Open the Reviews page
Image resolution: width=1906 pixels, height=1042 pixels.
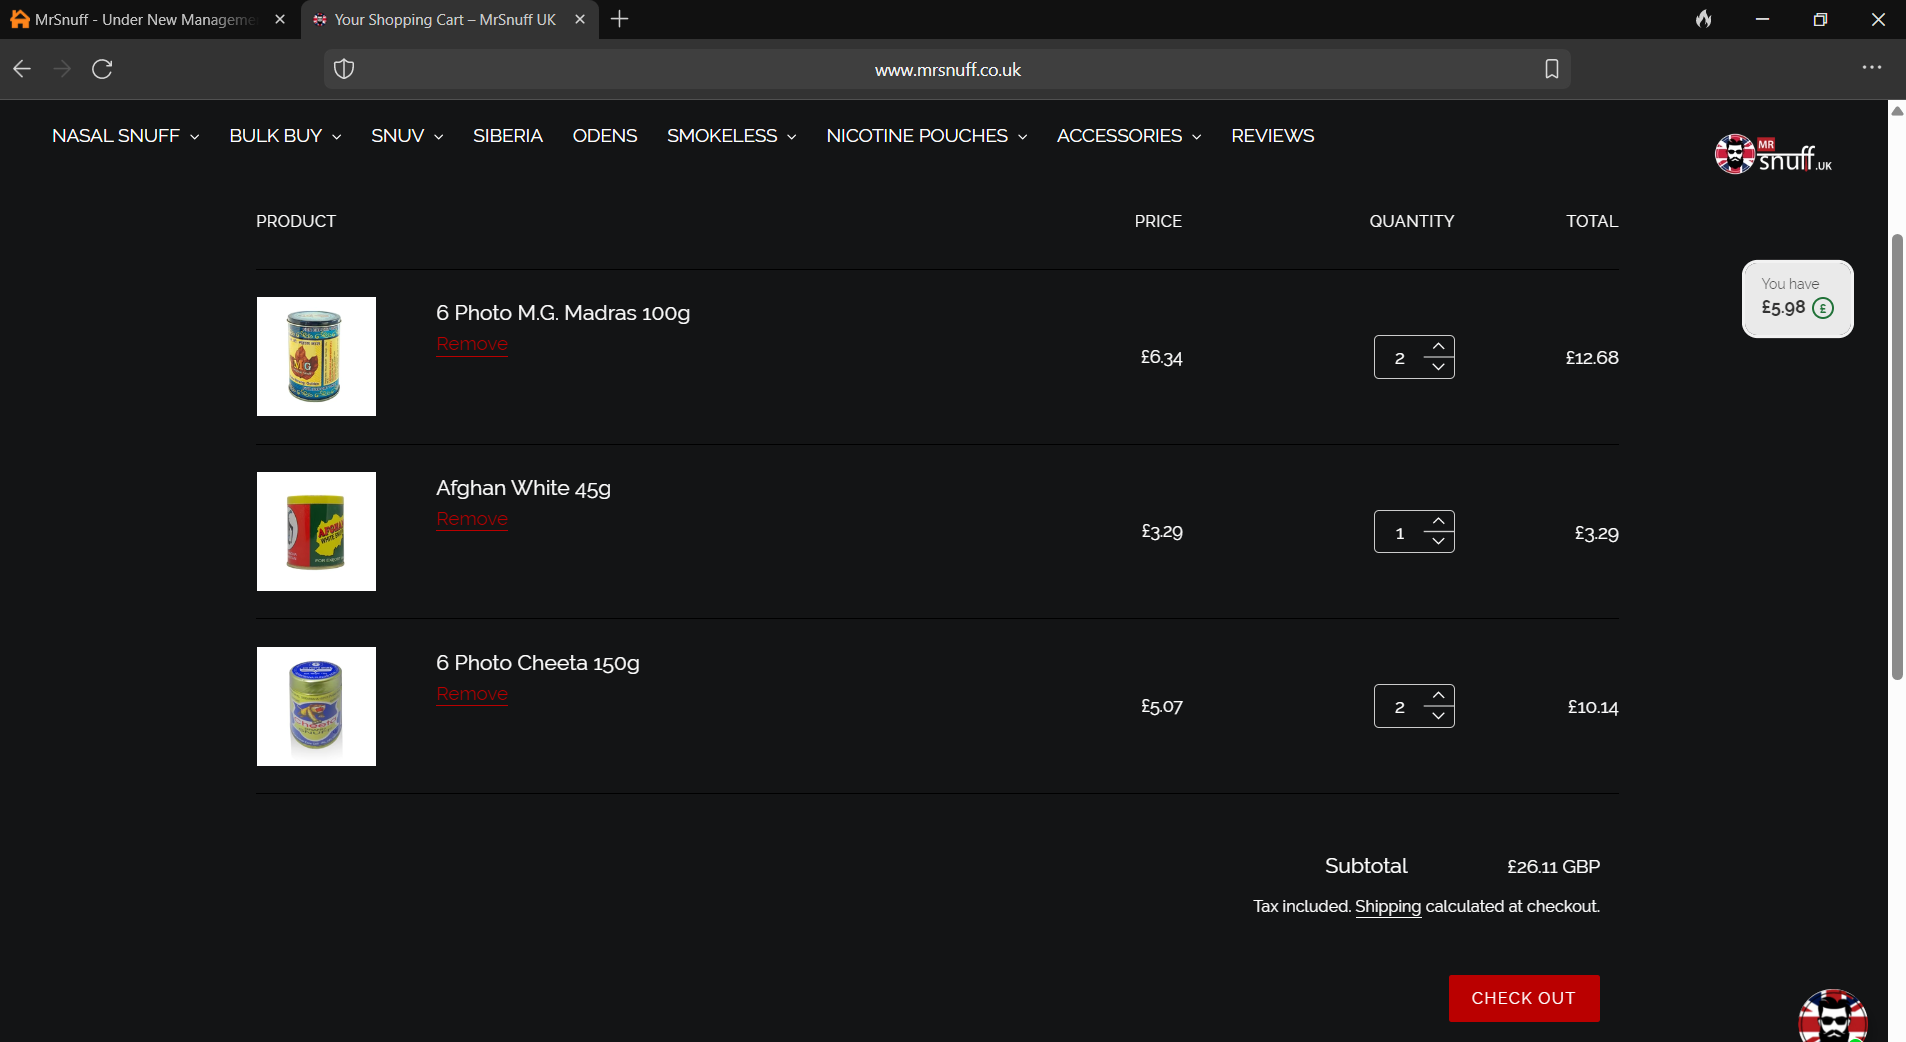[x=1273, y=136]
